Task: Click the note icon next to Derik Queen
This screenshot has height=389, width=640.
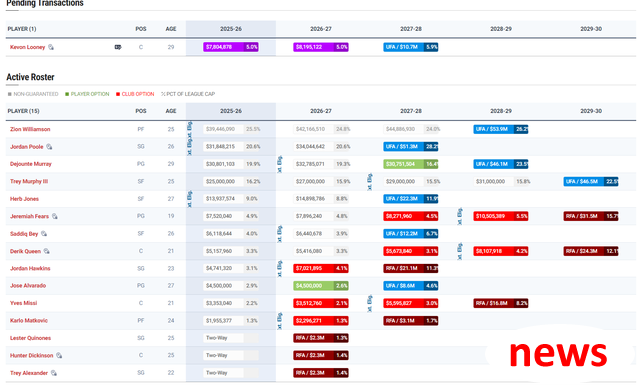Action: click(47, 251)
